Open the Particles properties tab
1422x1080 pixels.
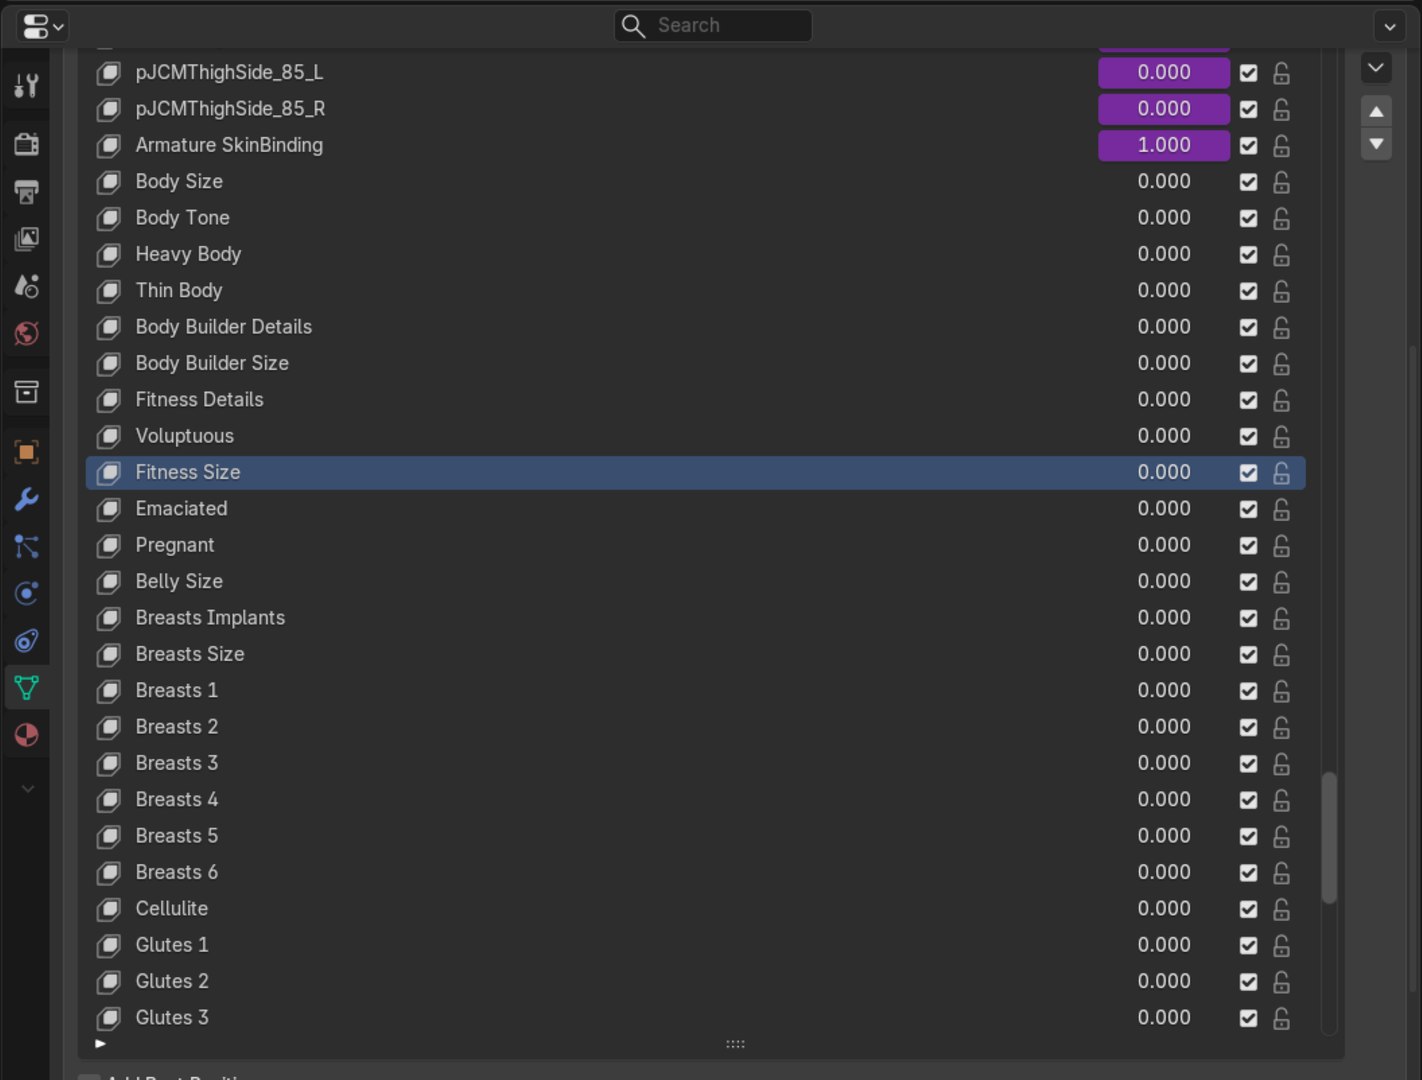(27, 546)
